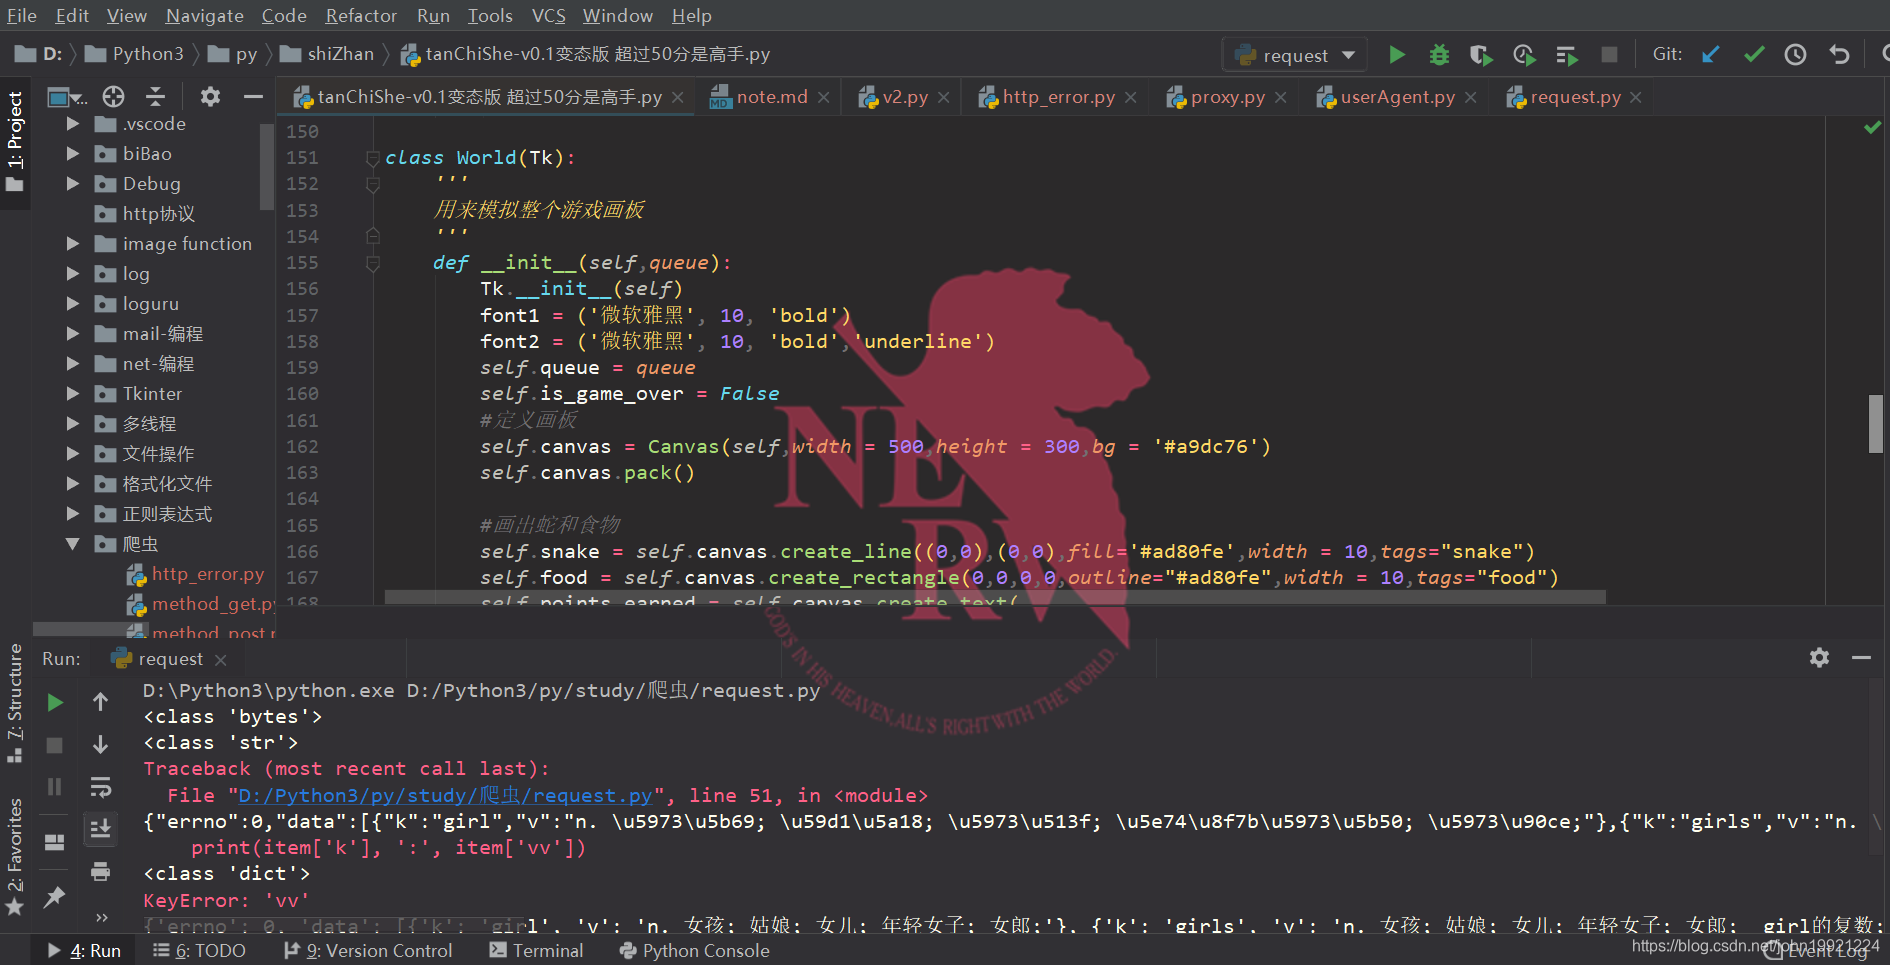Viewport: 1890px width, 965px height.
Task: Click the green inspection checkmark indicator
Action: click(x=1872, y=128)
